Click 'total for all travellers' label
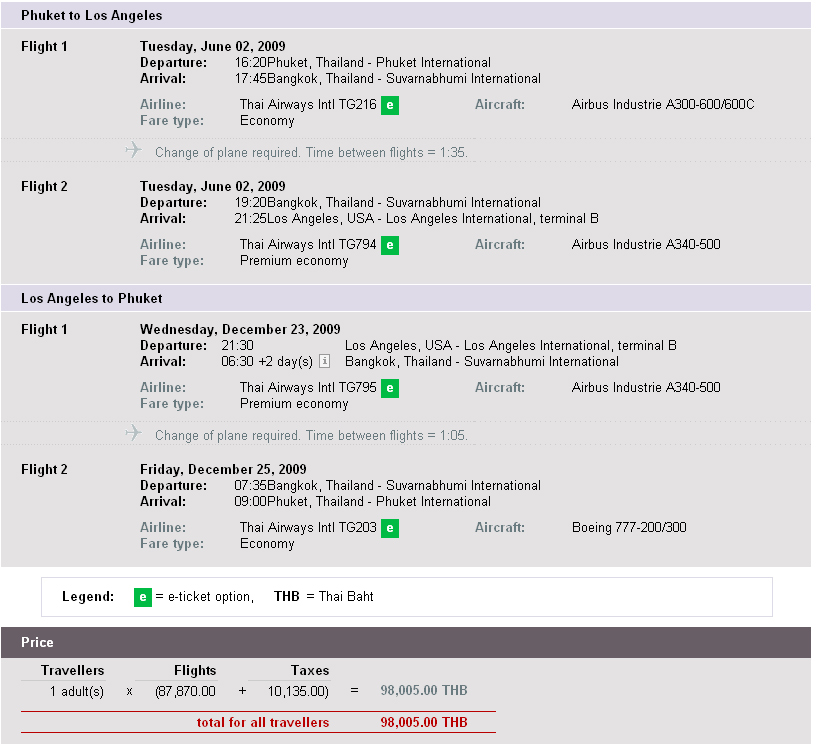821x744 pixels. coord(263,723)
